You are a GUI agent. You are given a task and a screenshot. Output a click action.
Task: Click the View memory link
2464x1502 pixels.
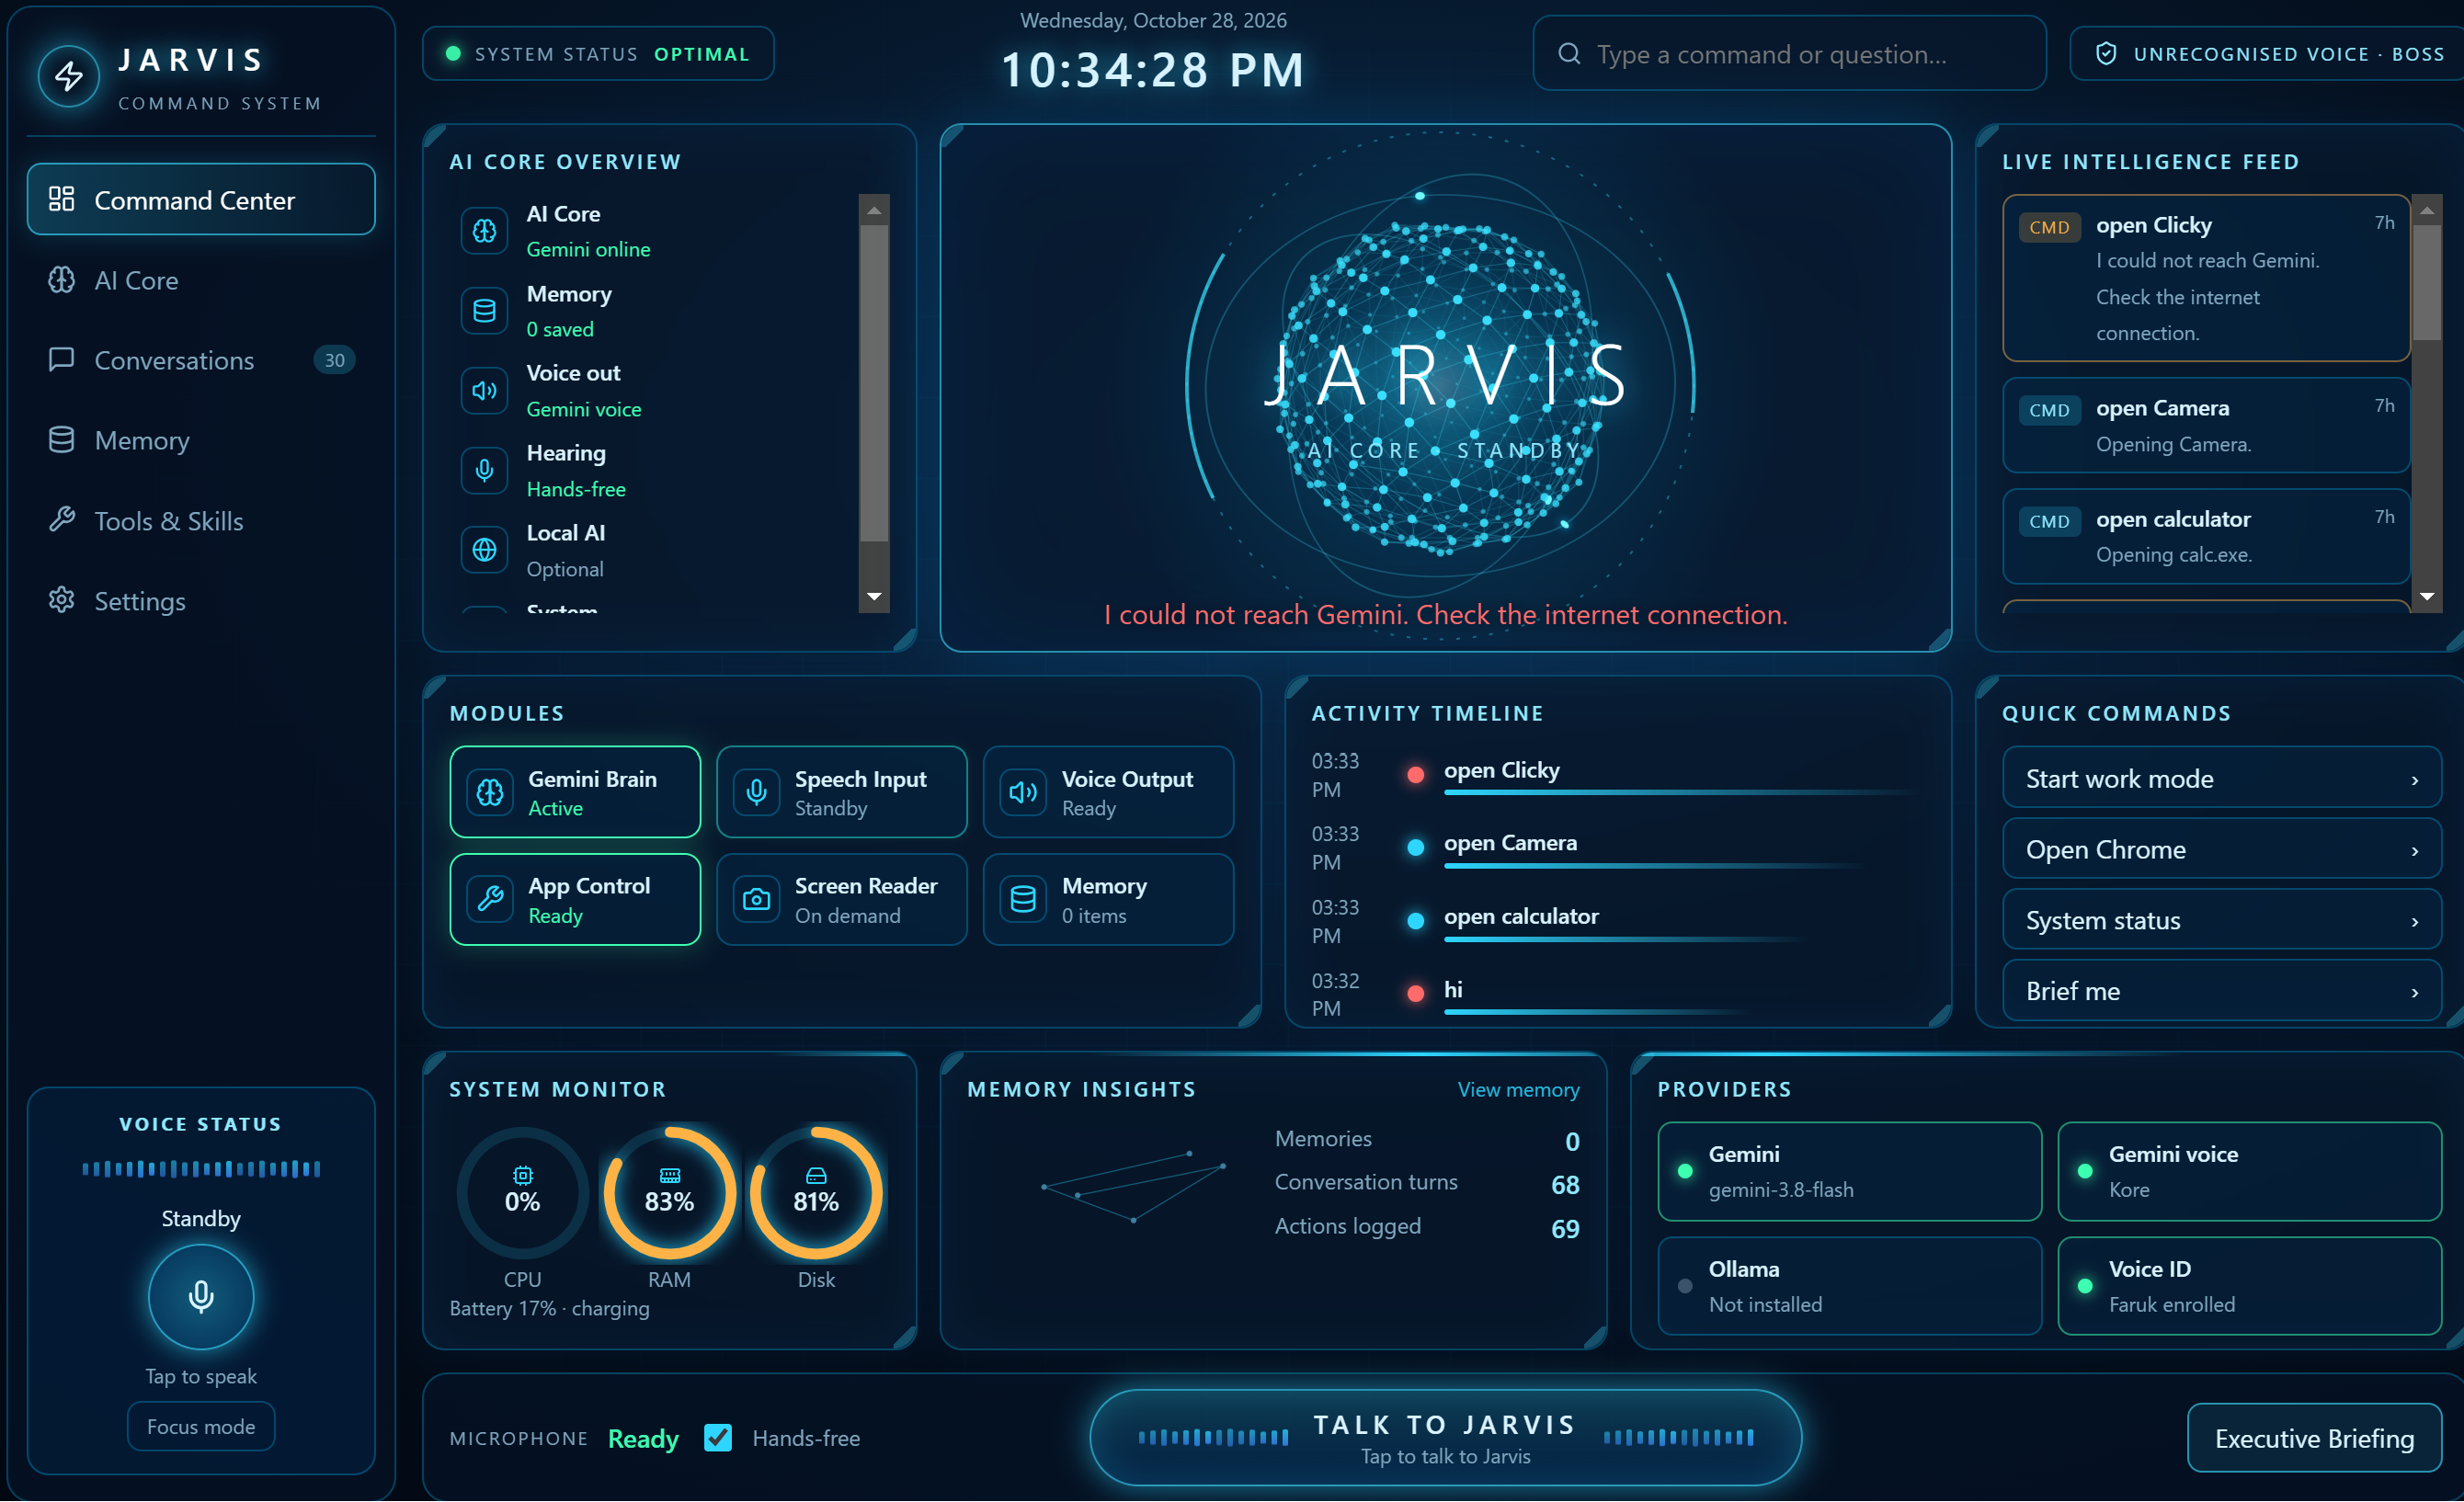(1518, 1089)
